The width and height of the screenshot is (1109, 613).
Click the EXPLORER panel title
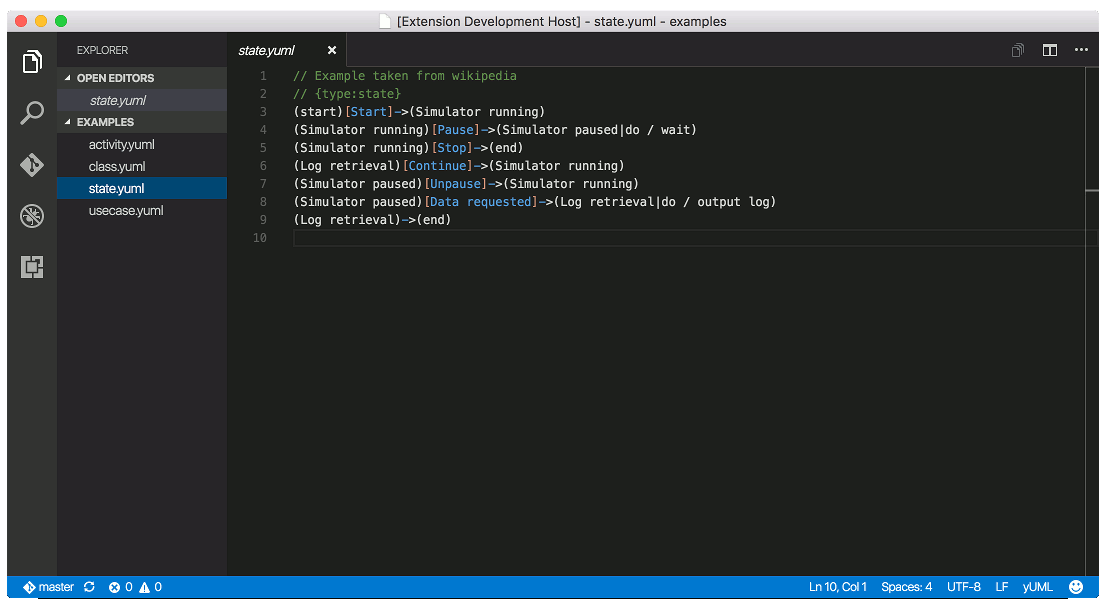(103, 50)
